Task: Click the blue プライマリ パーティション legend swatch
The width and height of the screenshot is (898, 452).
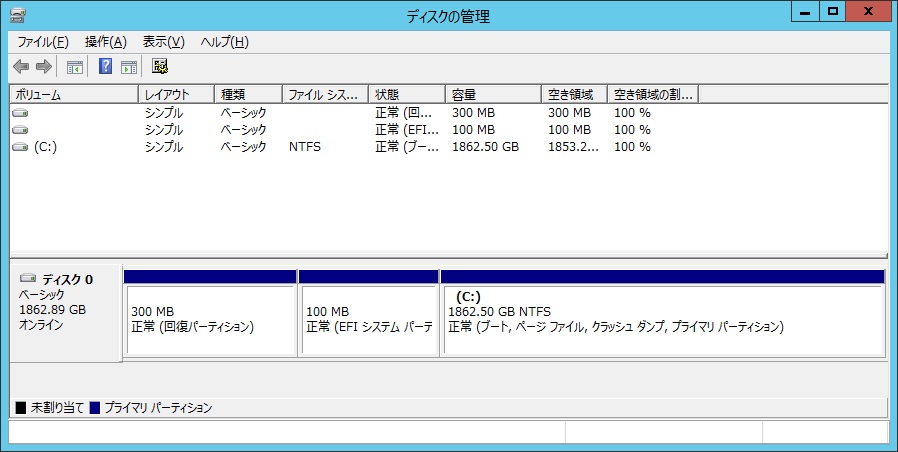Action: (95, 408)
